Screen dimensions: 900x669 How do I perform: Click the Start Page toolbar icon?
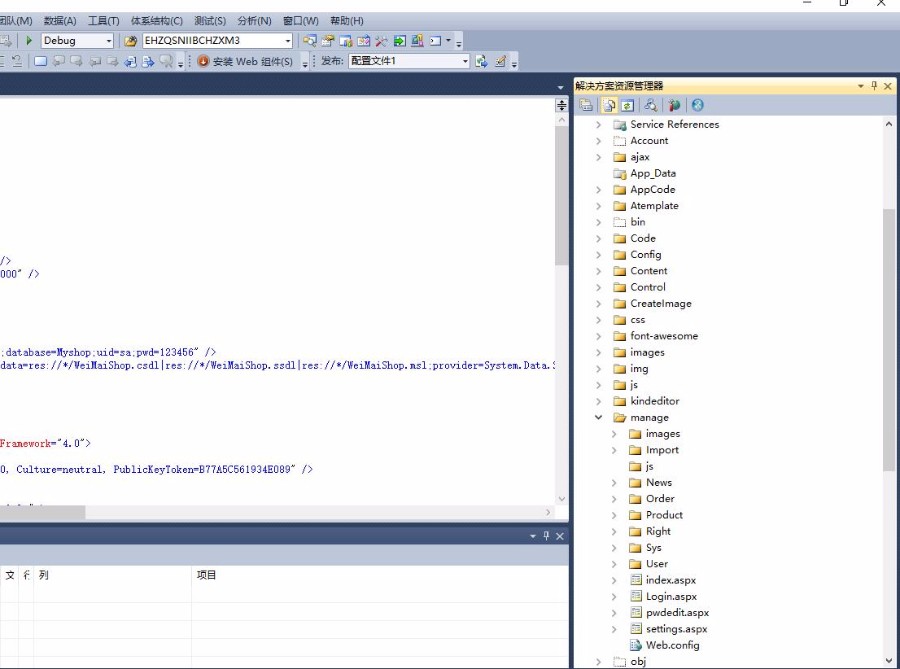[x=399, y=41]
